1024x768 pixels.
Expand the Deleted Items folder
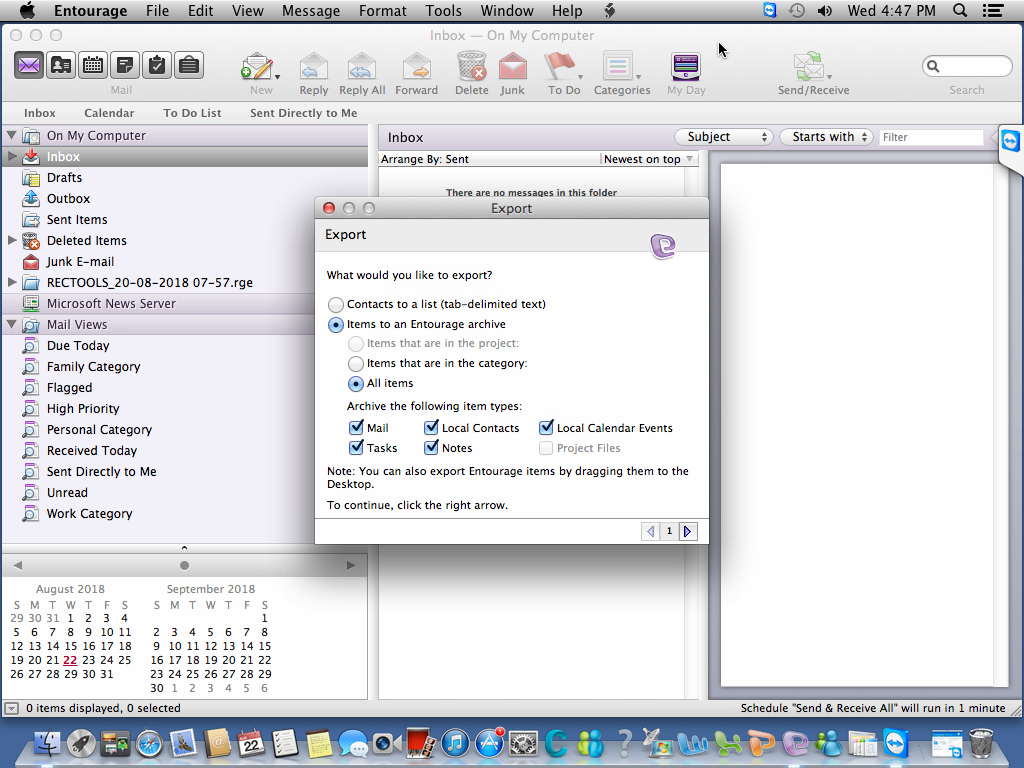point(12,240)
